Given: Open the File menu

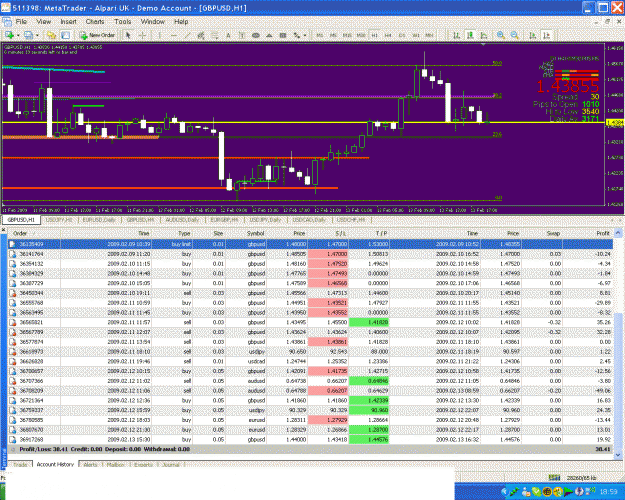Looking at the screenshot, I should tap(21, 22).
